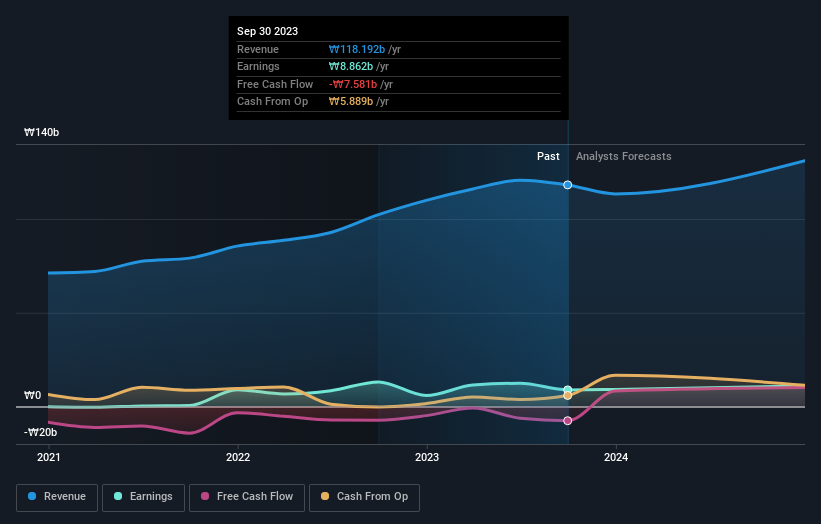Toggle the Free Cash Flow legend button
821x524 pixels.
click(247, 497)
